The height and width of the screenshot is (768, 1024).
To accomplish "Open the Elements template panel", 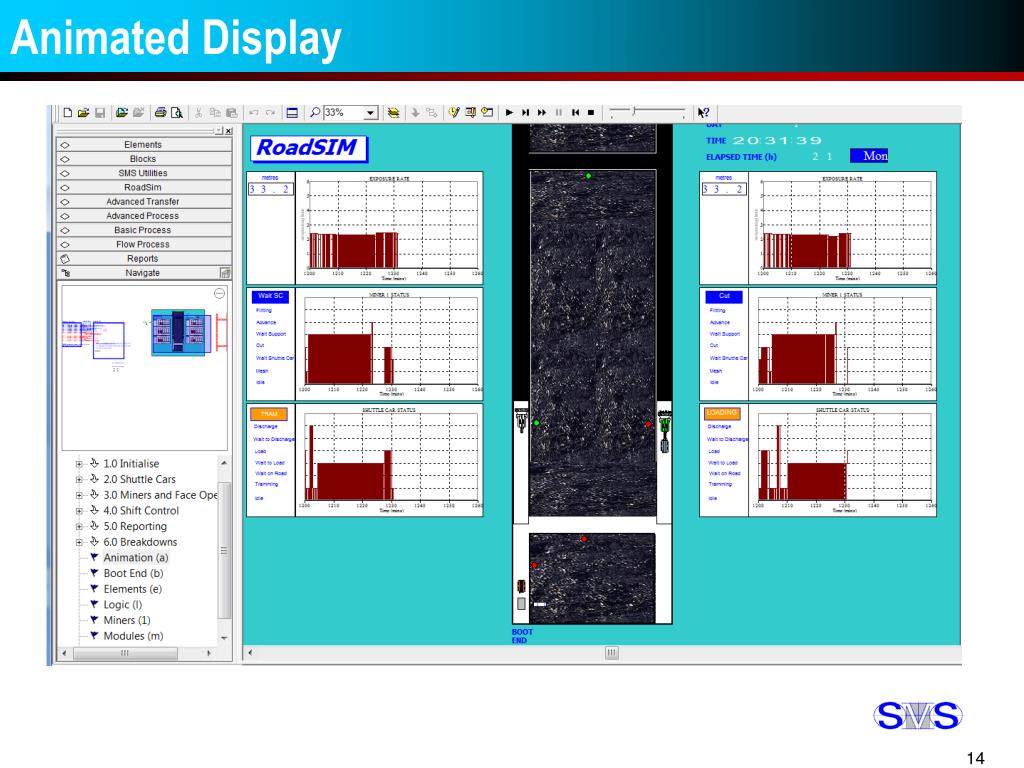I will coord(144,145).
